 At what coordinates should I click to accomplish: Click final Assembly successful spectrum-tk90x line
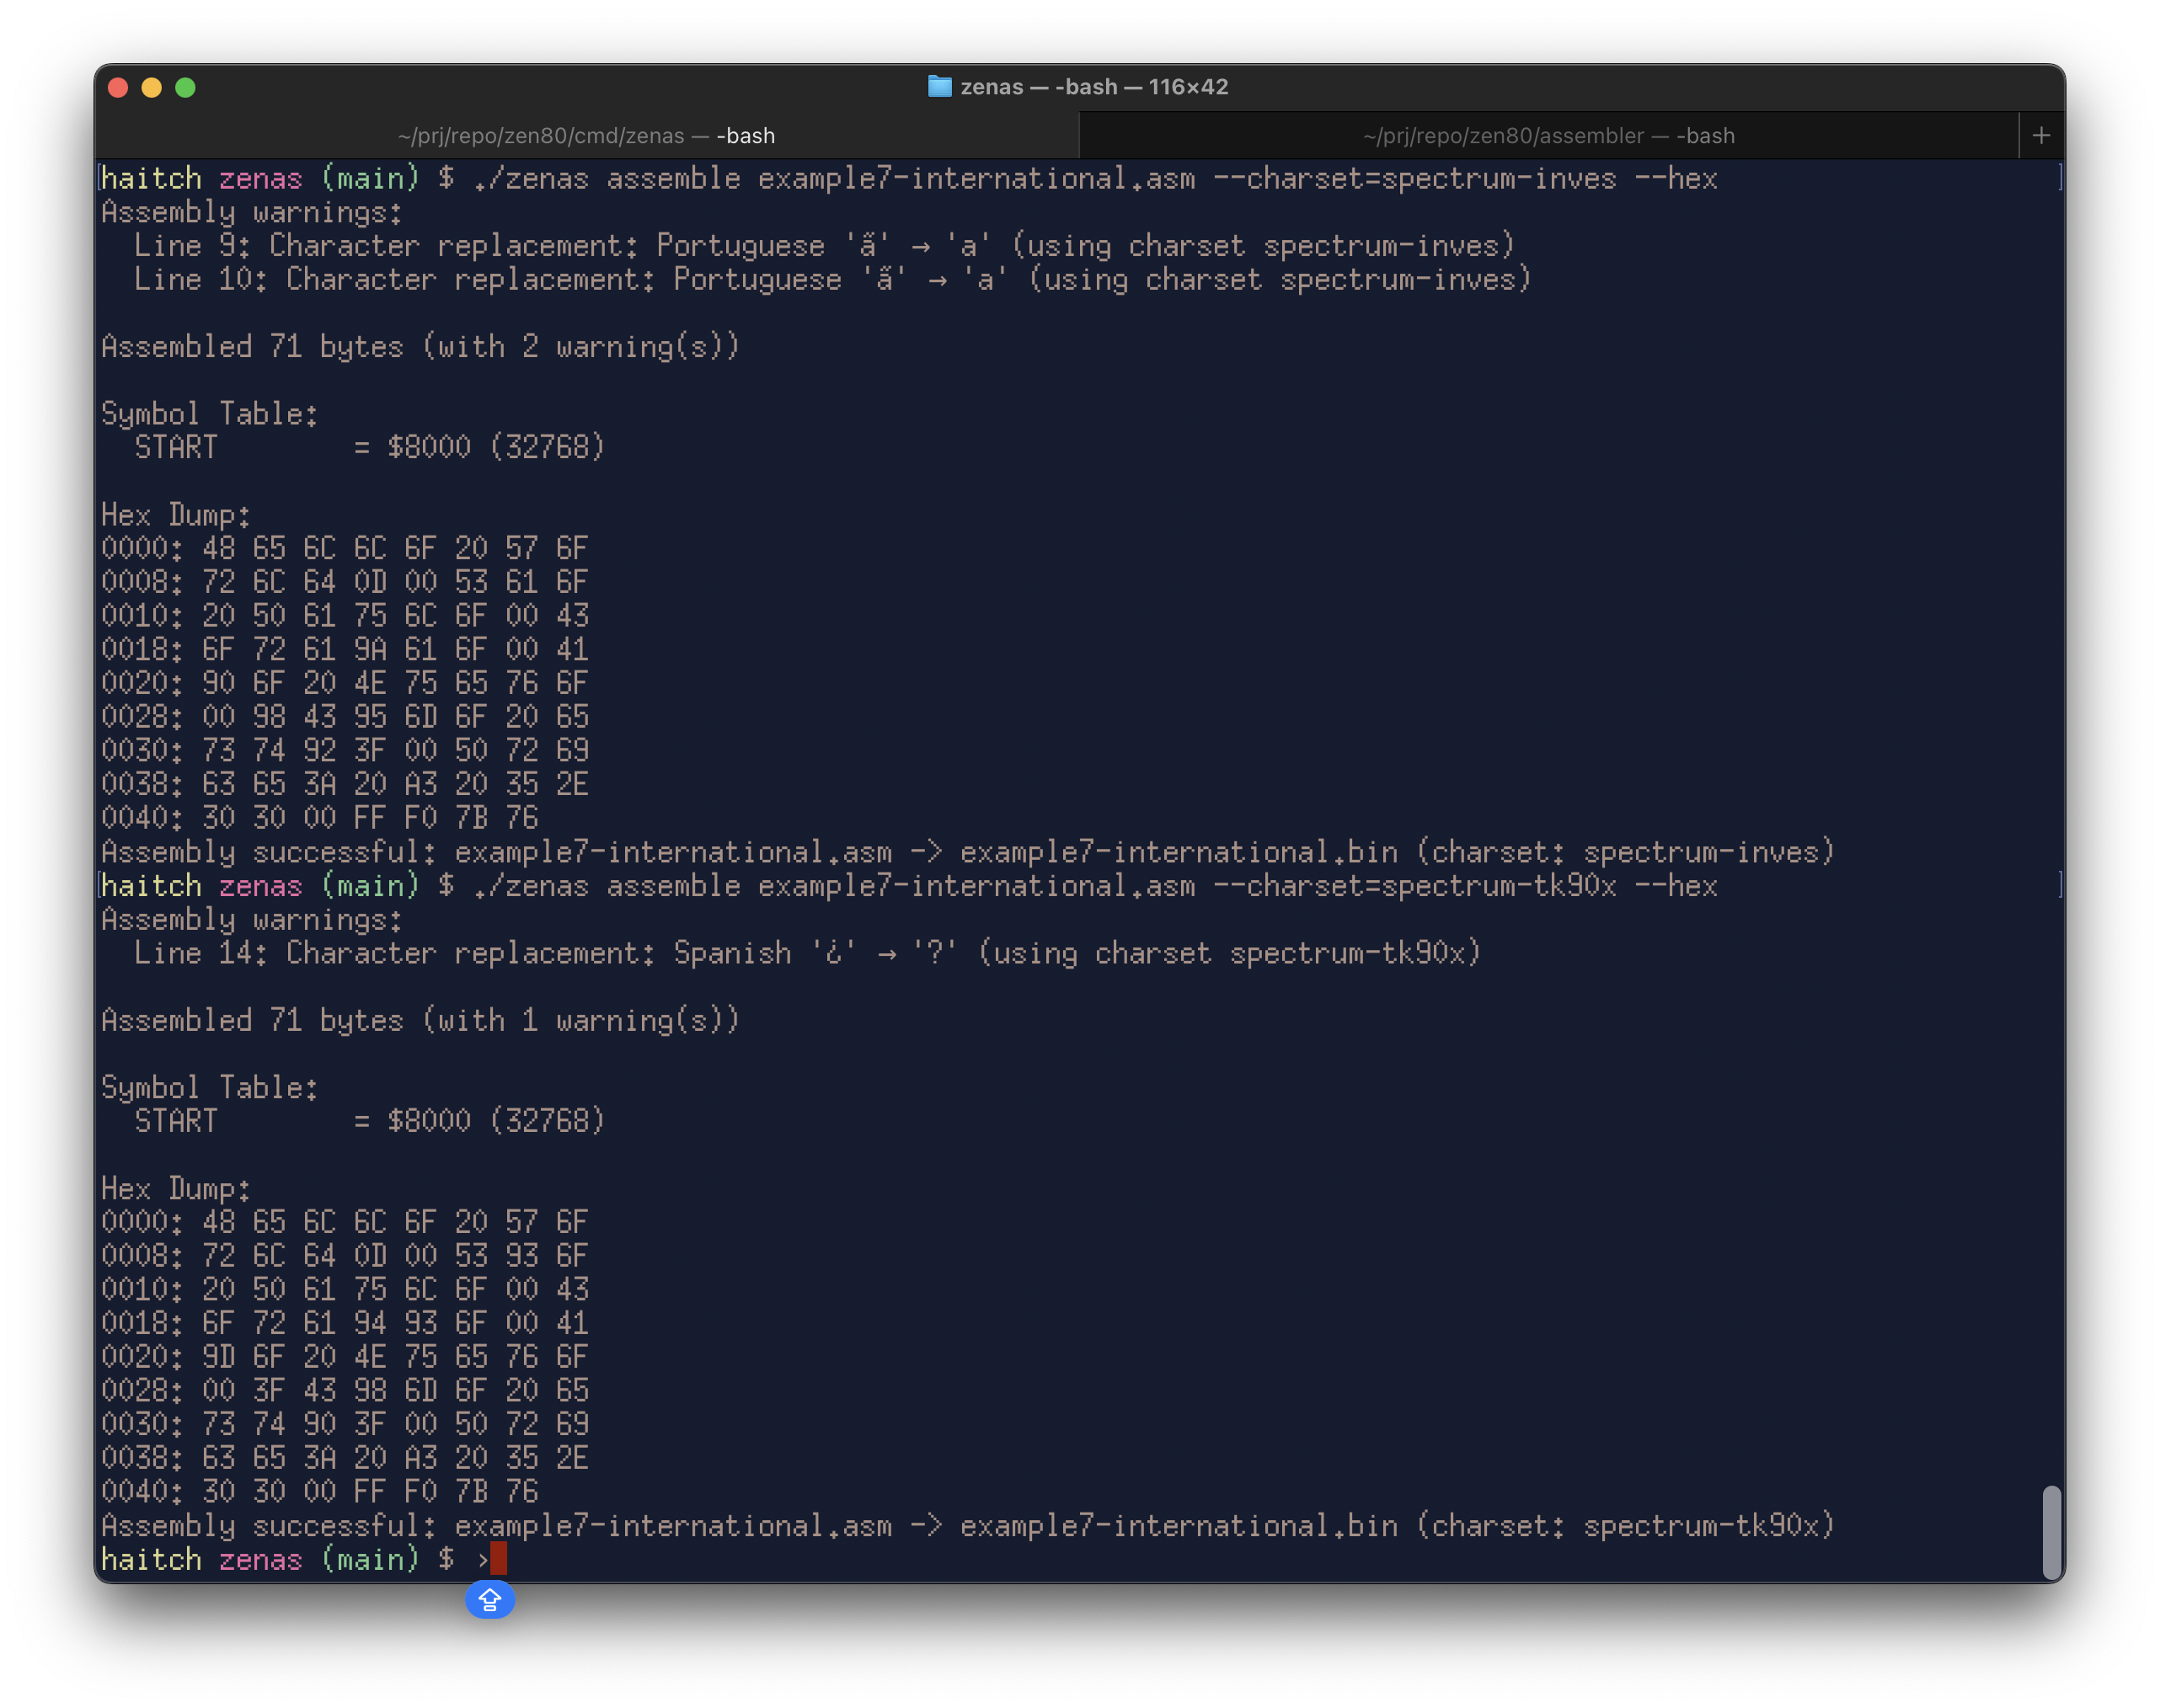point(967,1525)
